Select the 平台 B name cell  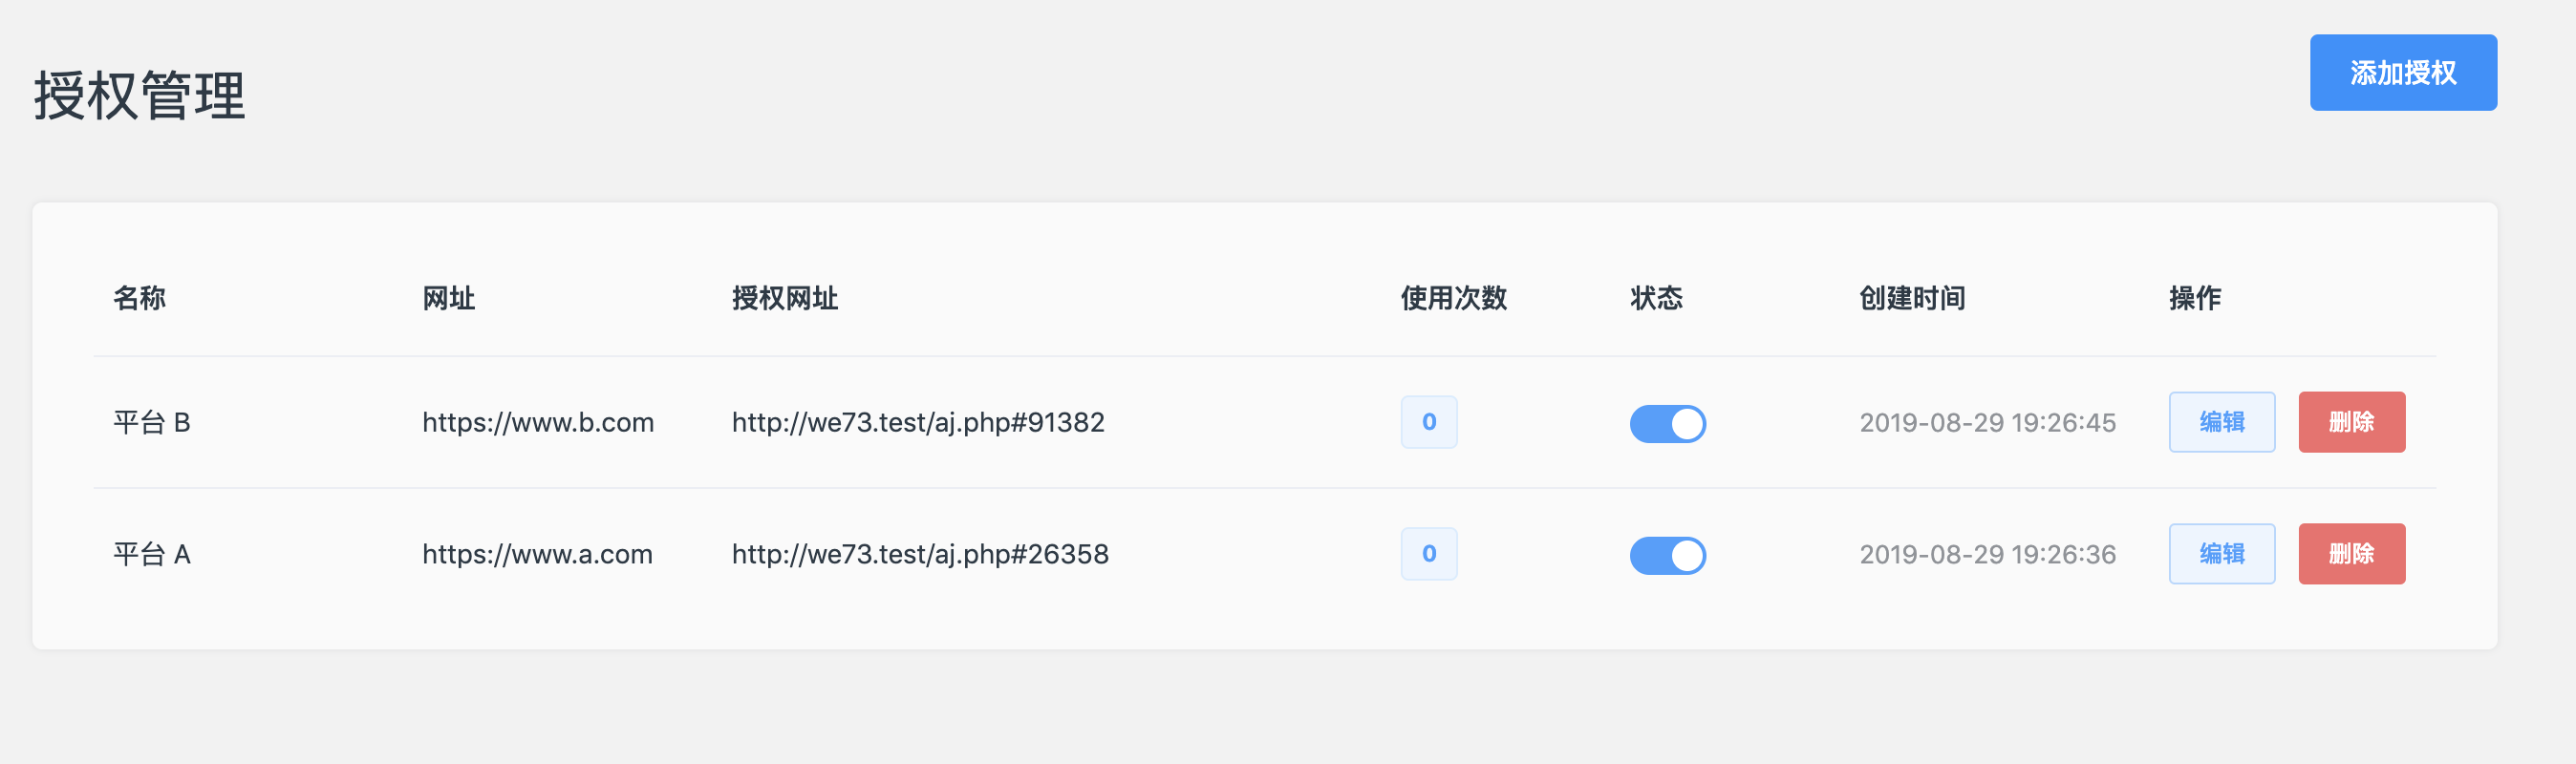click(x=152, y=423)
